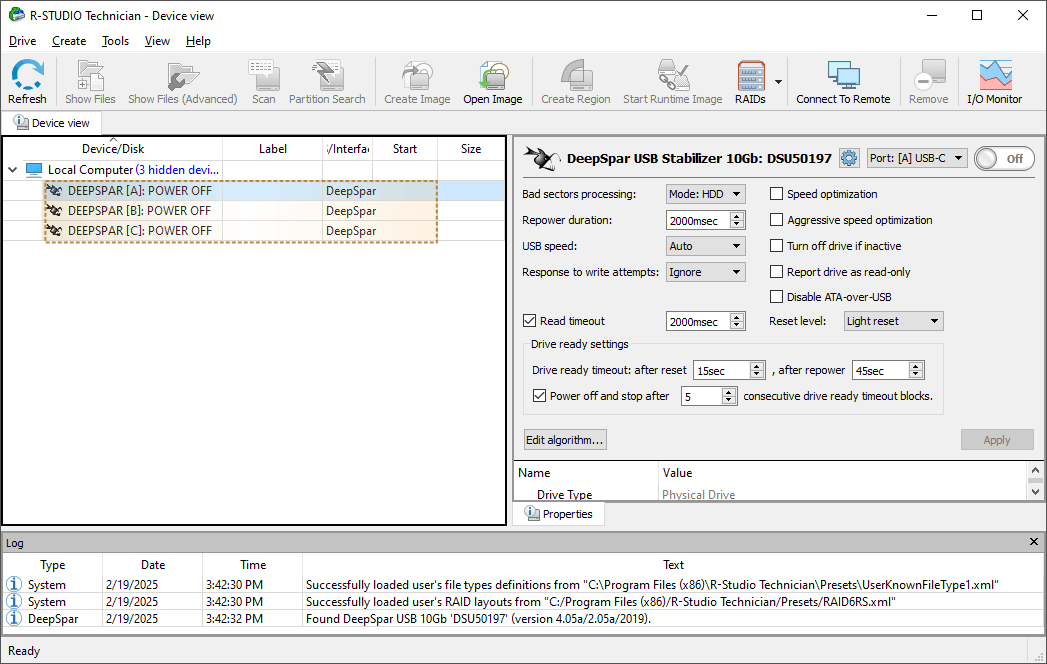Viewport: 1047px width, 664px height.
Task: Click the Remove toolbar icon
Action: click(x=929, y=81)
